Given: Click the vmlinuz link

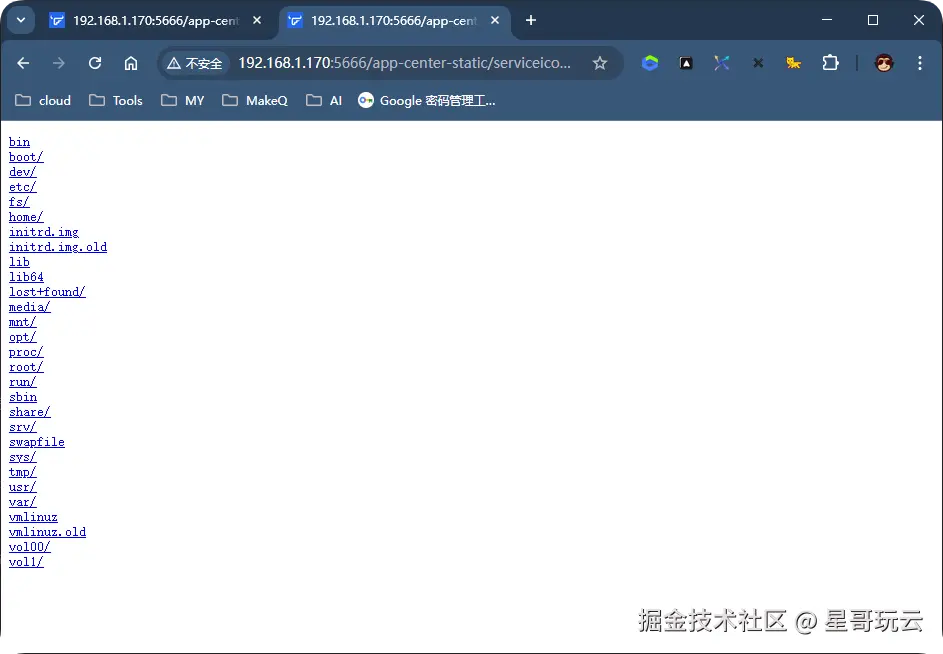Looking at the screenshot, I should (x=33, y=517).
